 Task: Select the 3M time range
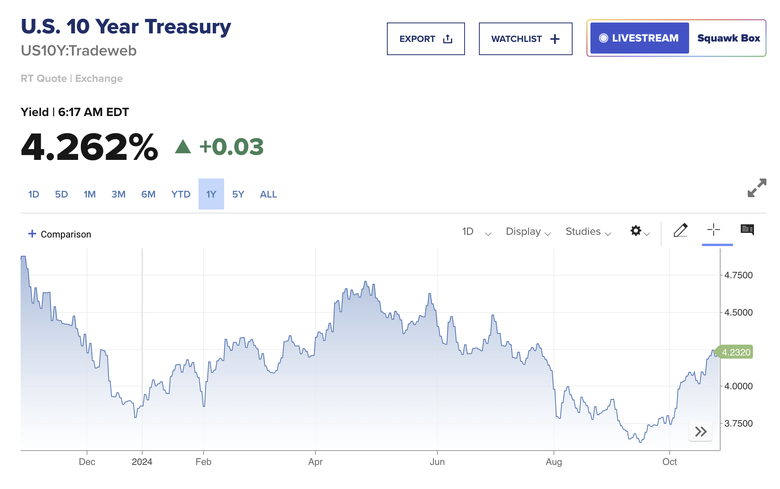pyautogui.click(x=119, y=194)
